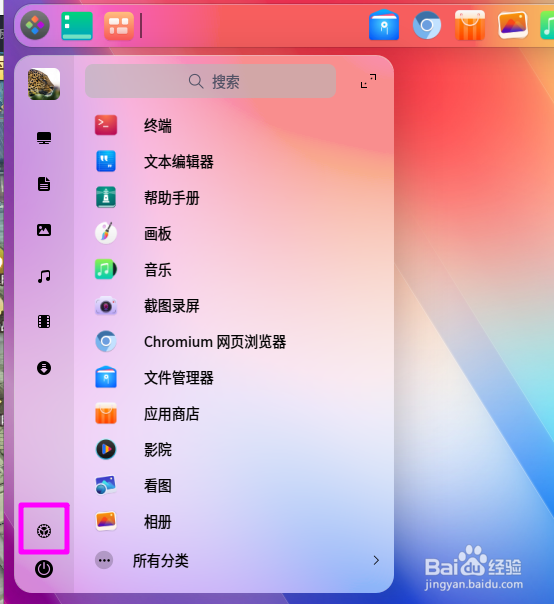Click the 搜索 search field
The height and width of the screenshot is (604, 554).
[x=210, y=81]
